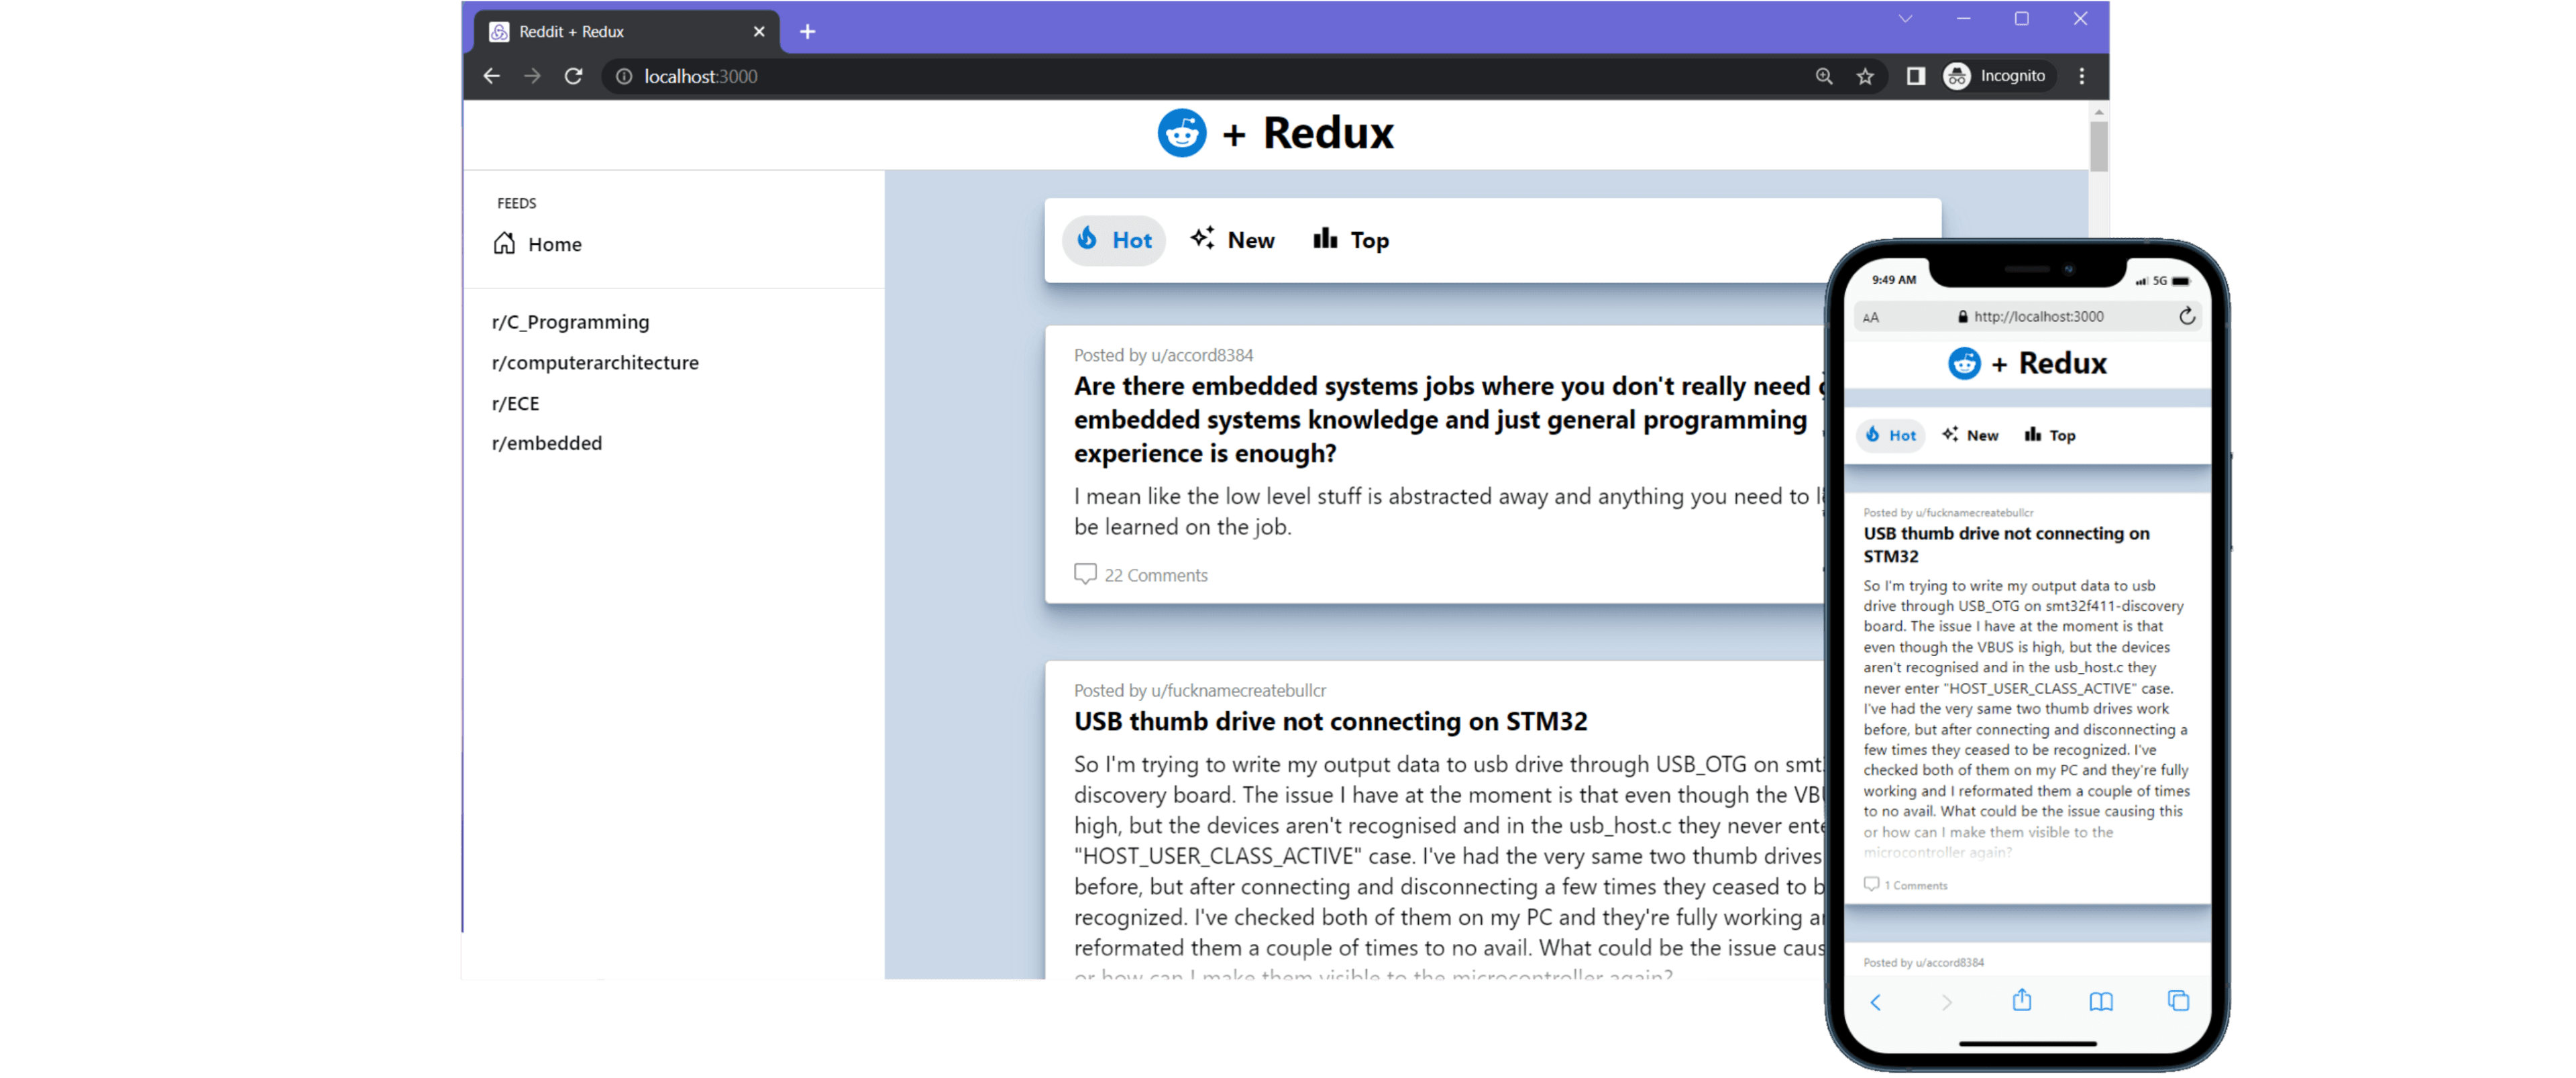This screenshot has height=1078, width=2576.
Task: Click the 22 Comments icon
Action: (x=1085, y=574)
